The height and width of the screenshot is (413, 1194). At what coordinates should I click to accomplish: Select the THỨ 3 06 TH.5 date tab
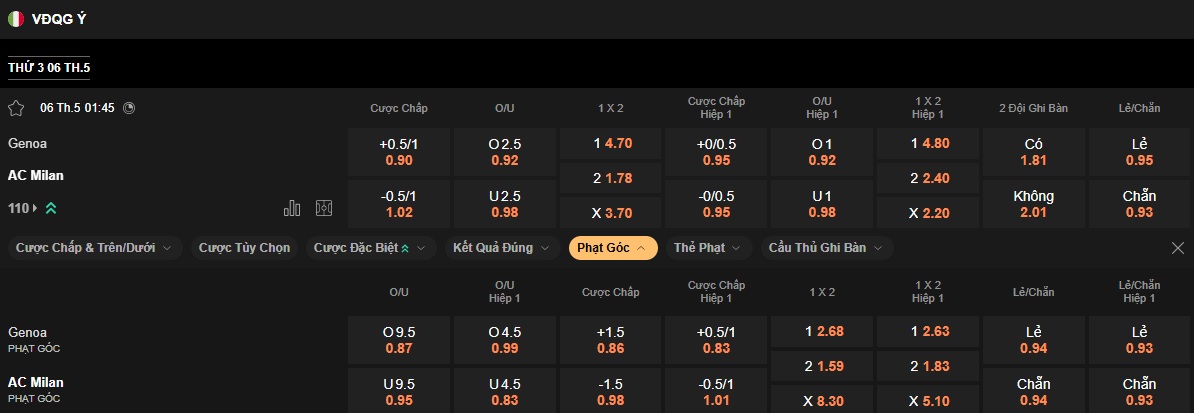click(49, 67)
